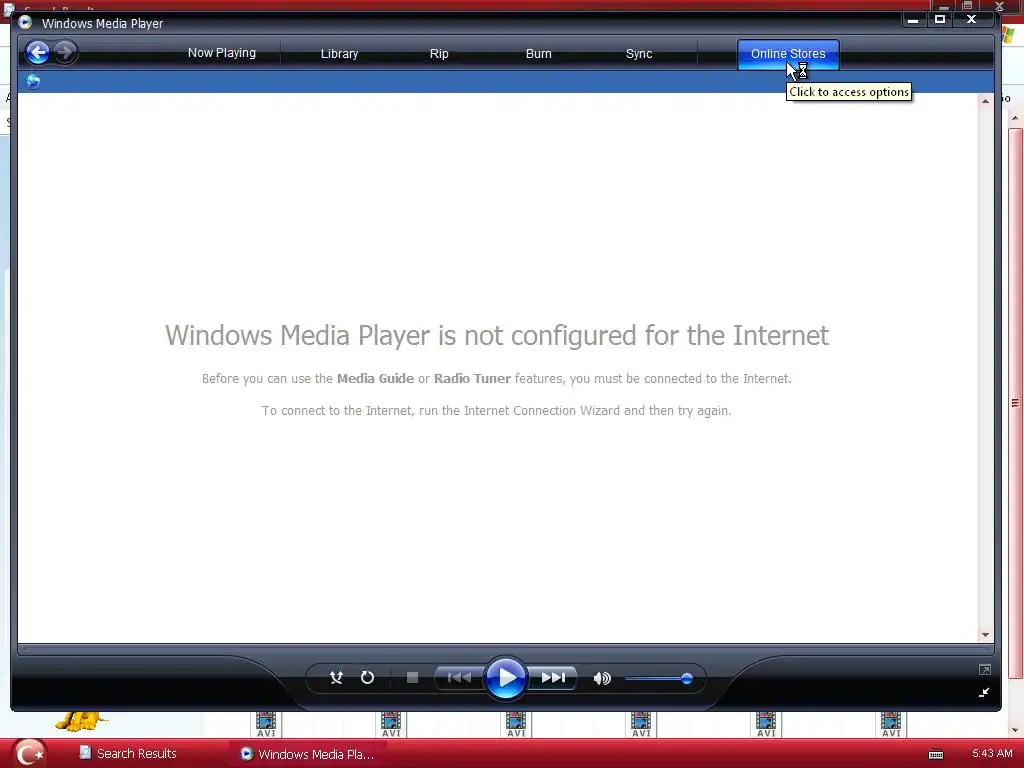The image size is (1024, 768).
Task: Click the 5:43 AM clock
Action: (x=992, y=754)
